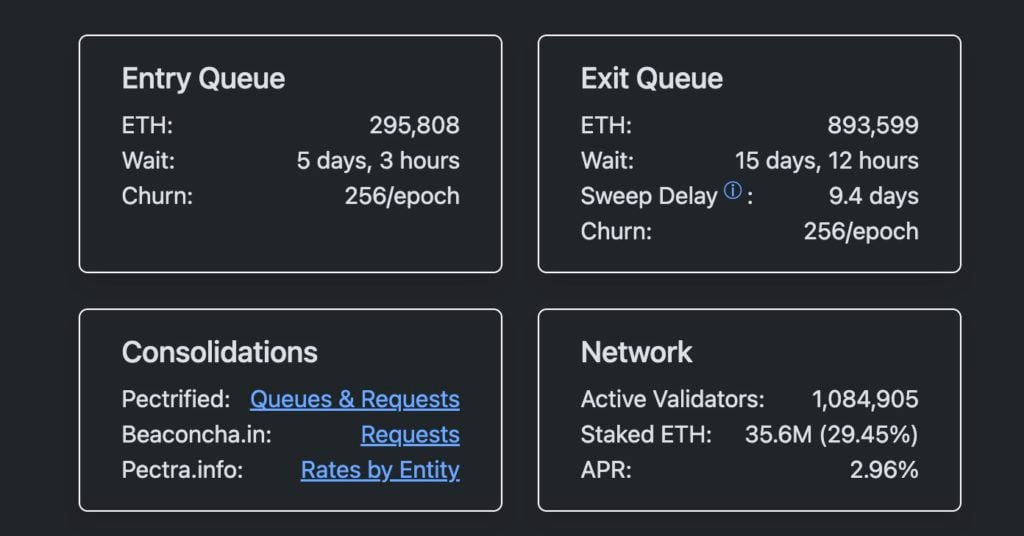The image size is (1024, 536).
Task: Click the Exit Queue churn 256/epoch value
Action: 861,231
